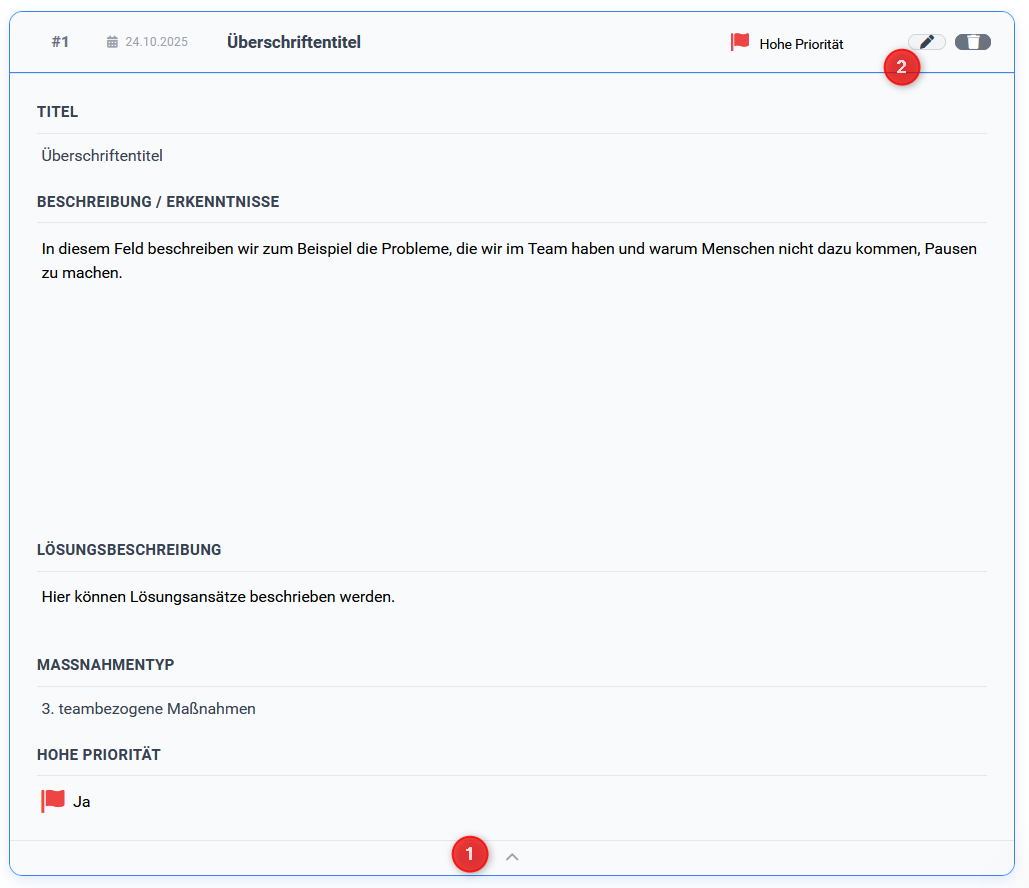Click the "MASSNAHMENTYP" section heading
1029x888 pixels.
tap(106, 665)
